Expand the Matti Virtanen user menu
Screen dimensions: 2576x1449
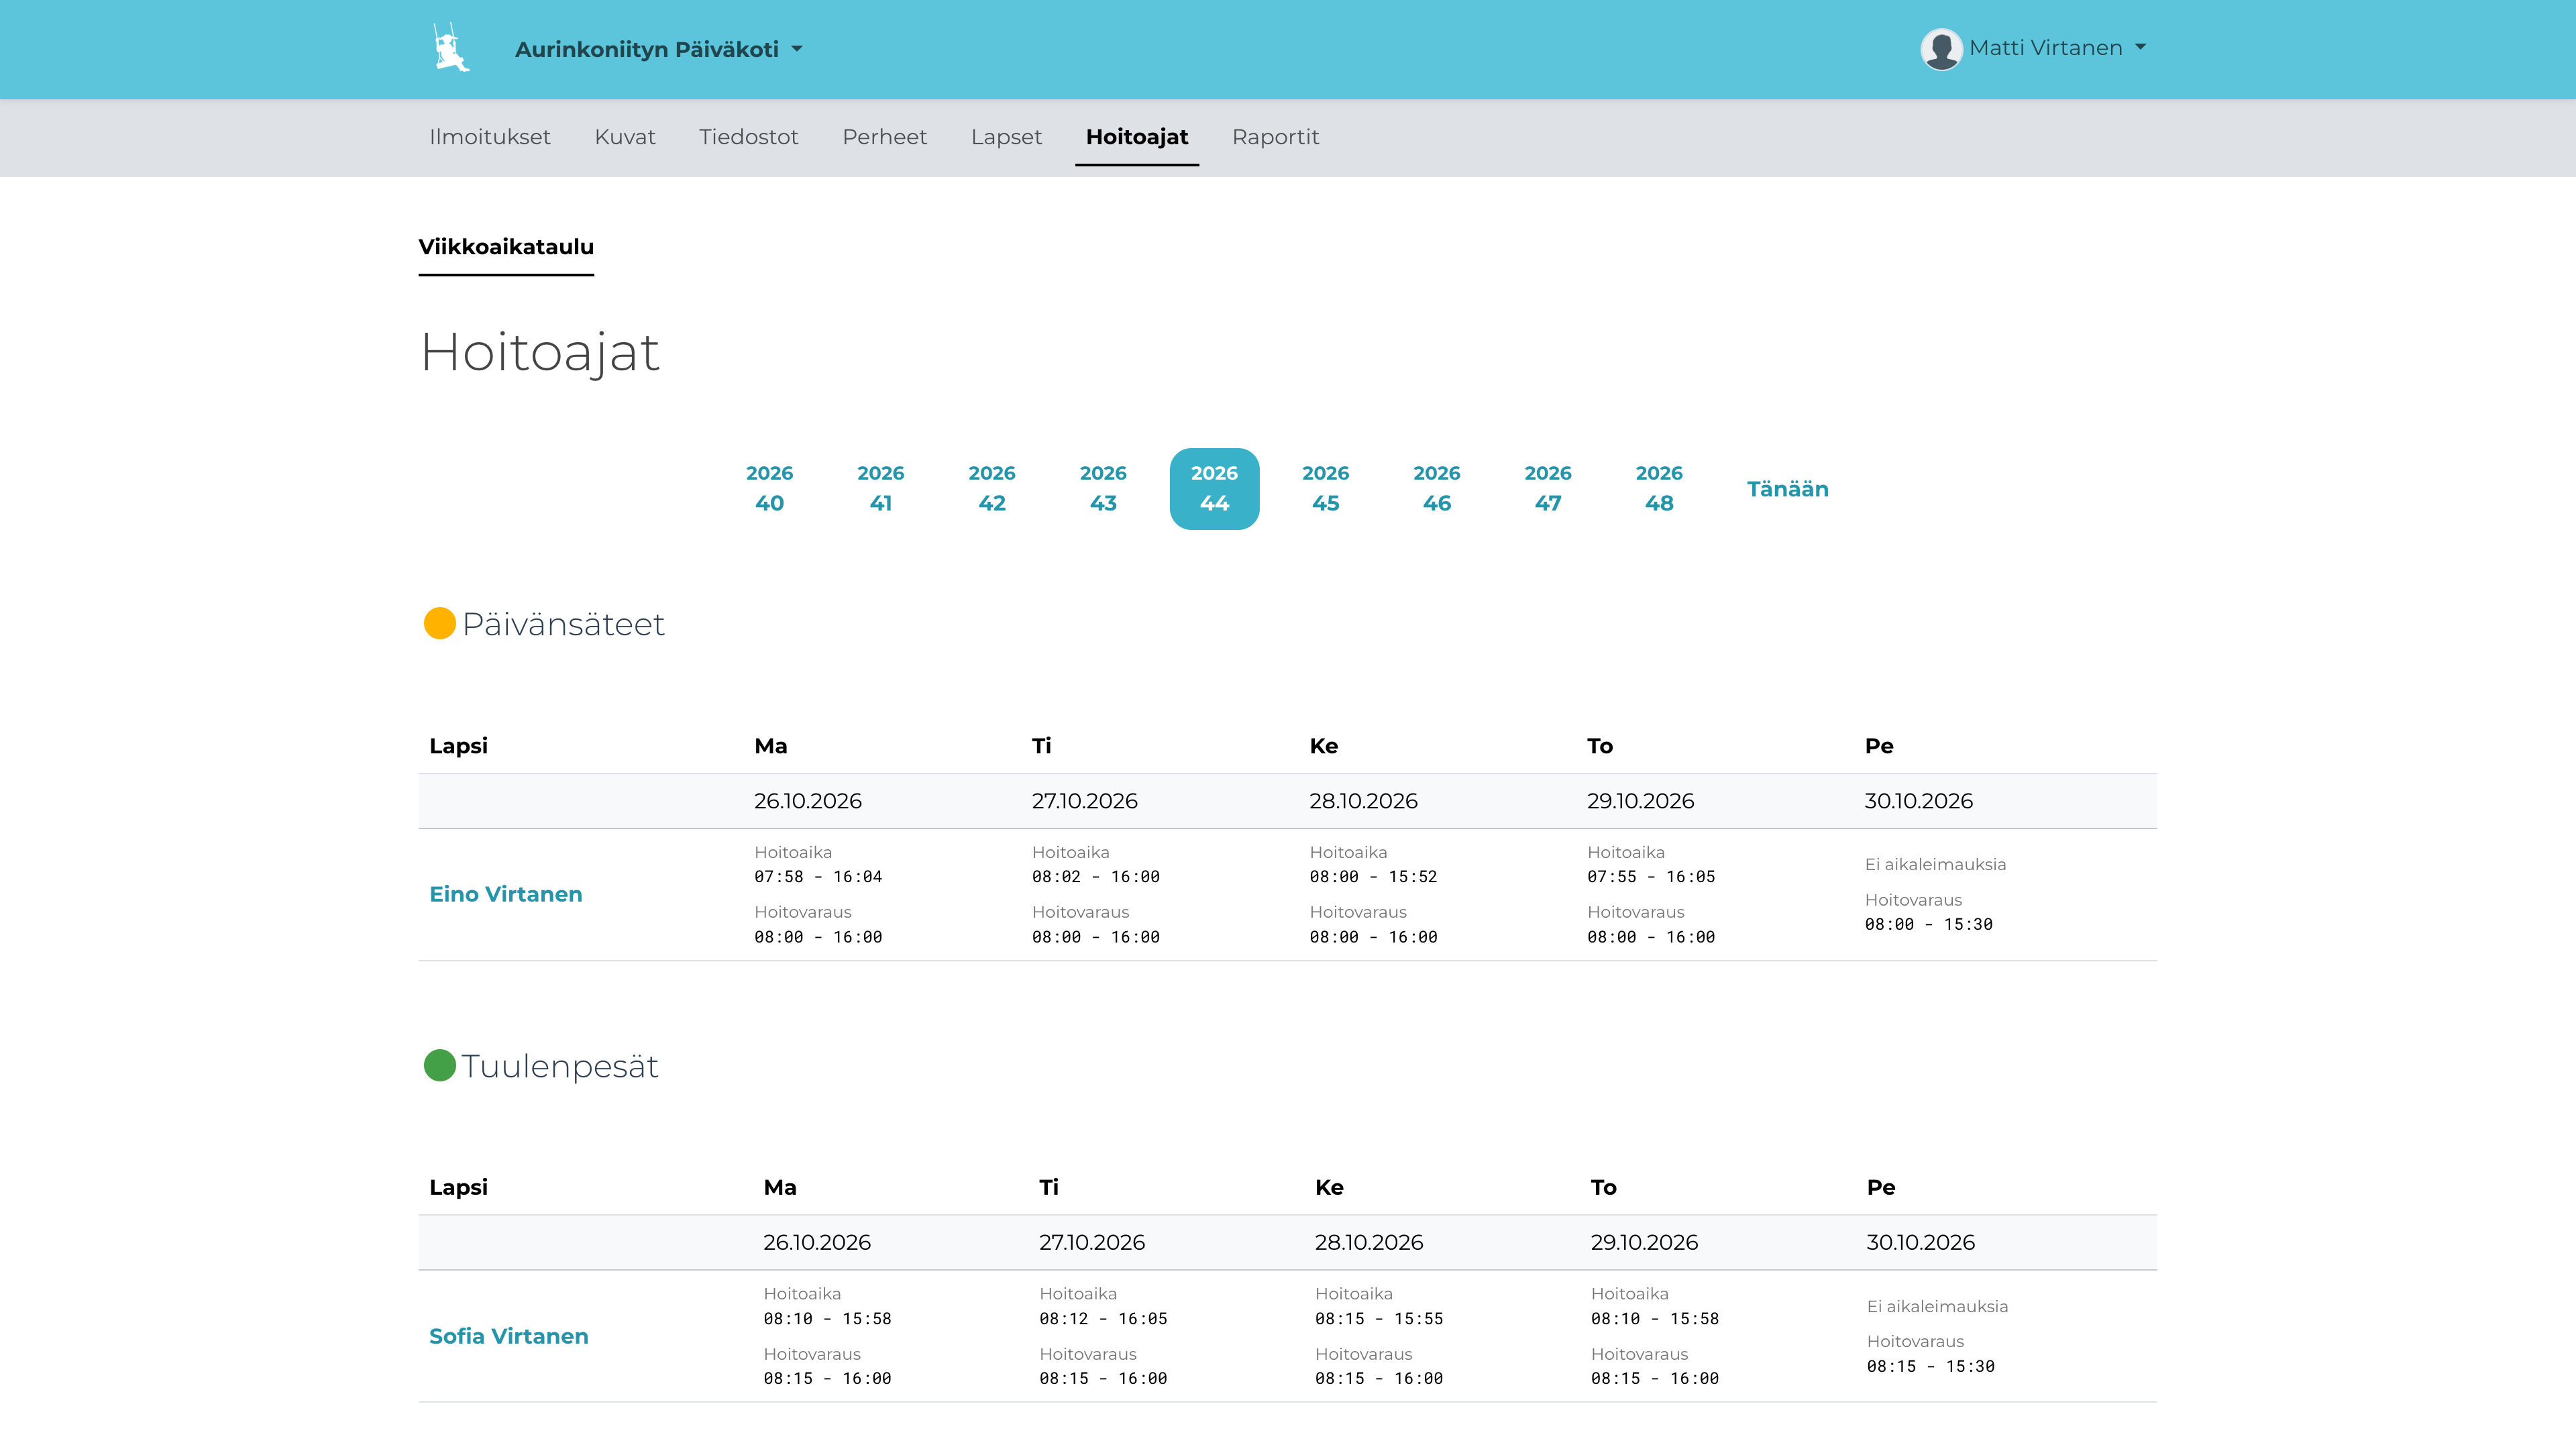(2058, 48)
